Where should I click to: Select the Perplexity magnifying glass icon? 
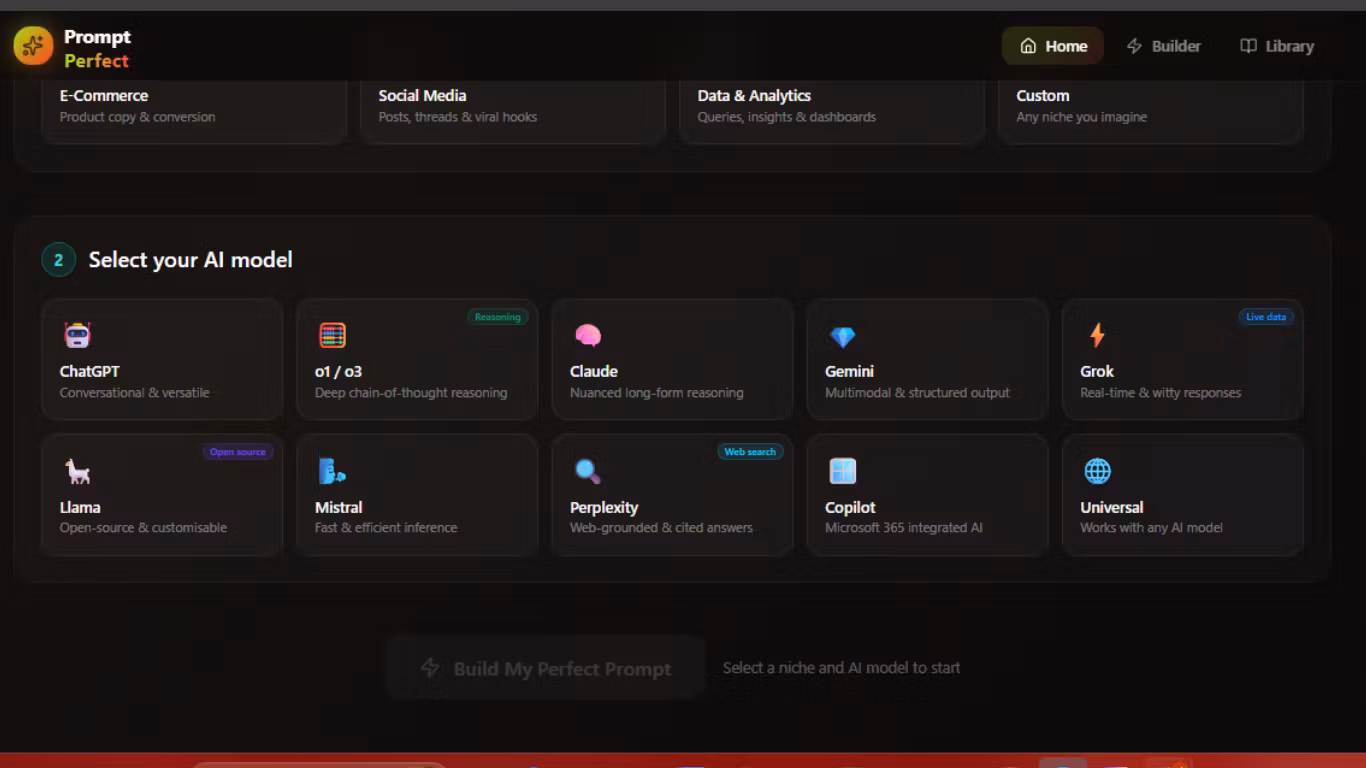tap(587, 471)
